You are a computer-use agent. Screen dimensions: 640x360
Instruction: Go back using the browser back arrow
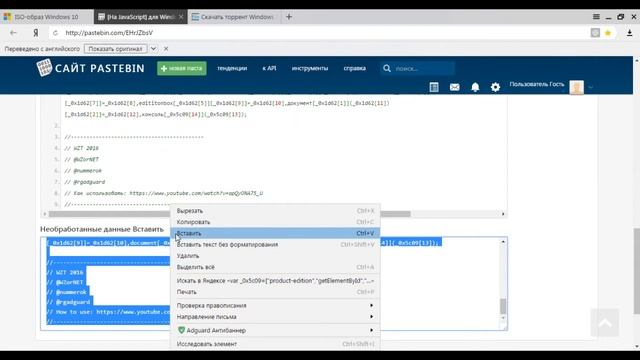[x=13, y=33]
